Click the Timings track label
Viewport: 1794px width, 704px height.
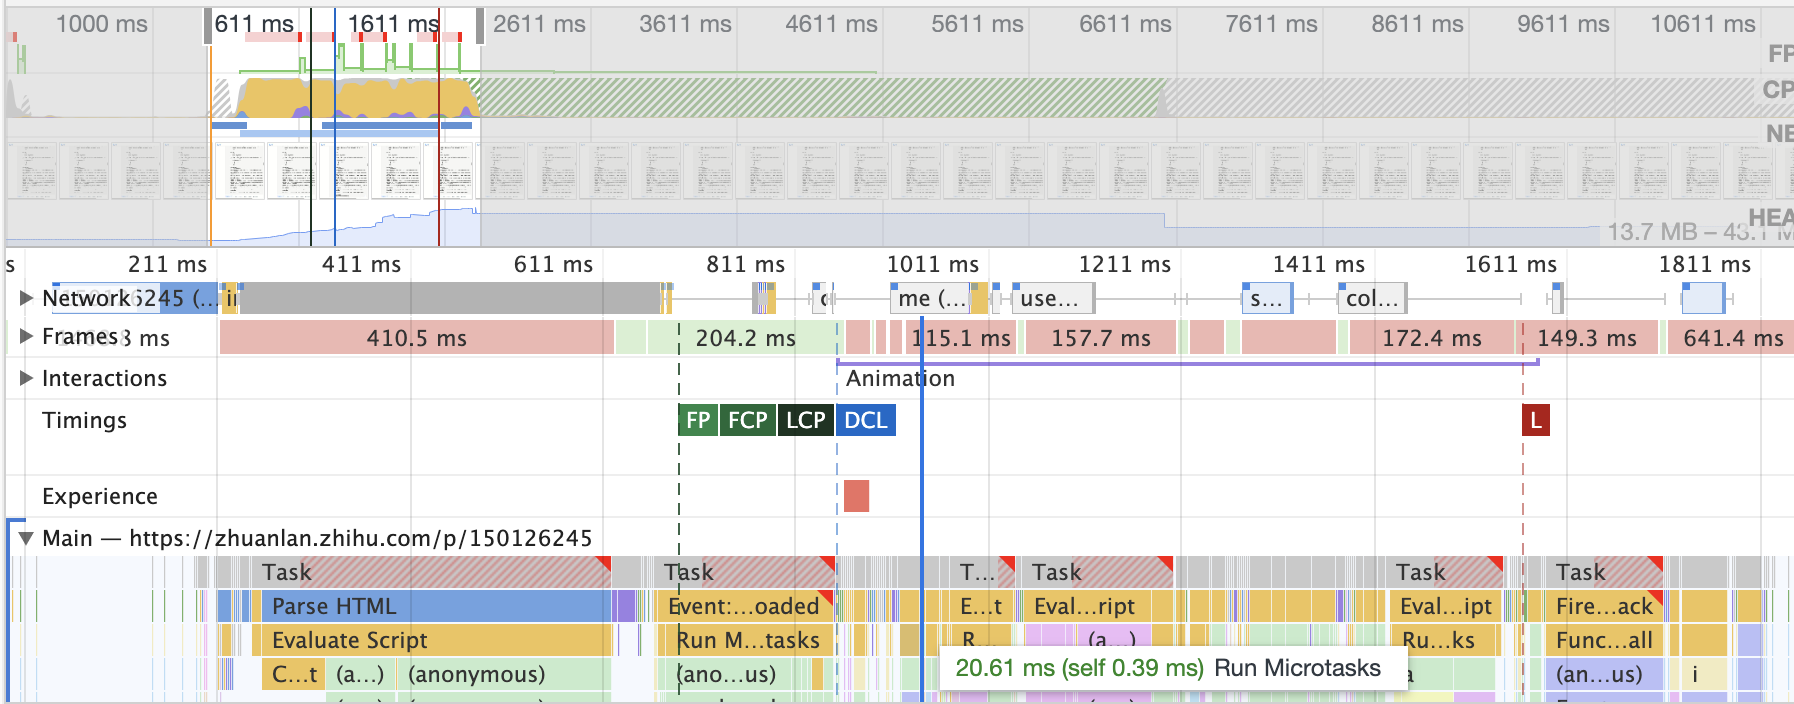(84, 420)
